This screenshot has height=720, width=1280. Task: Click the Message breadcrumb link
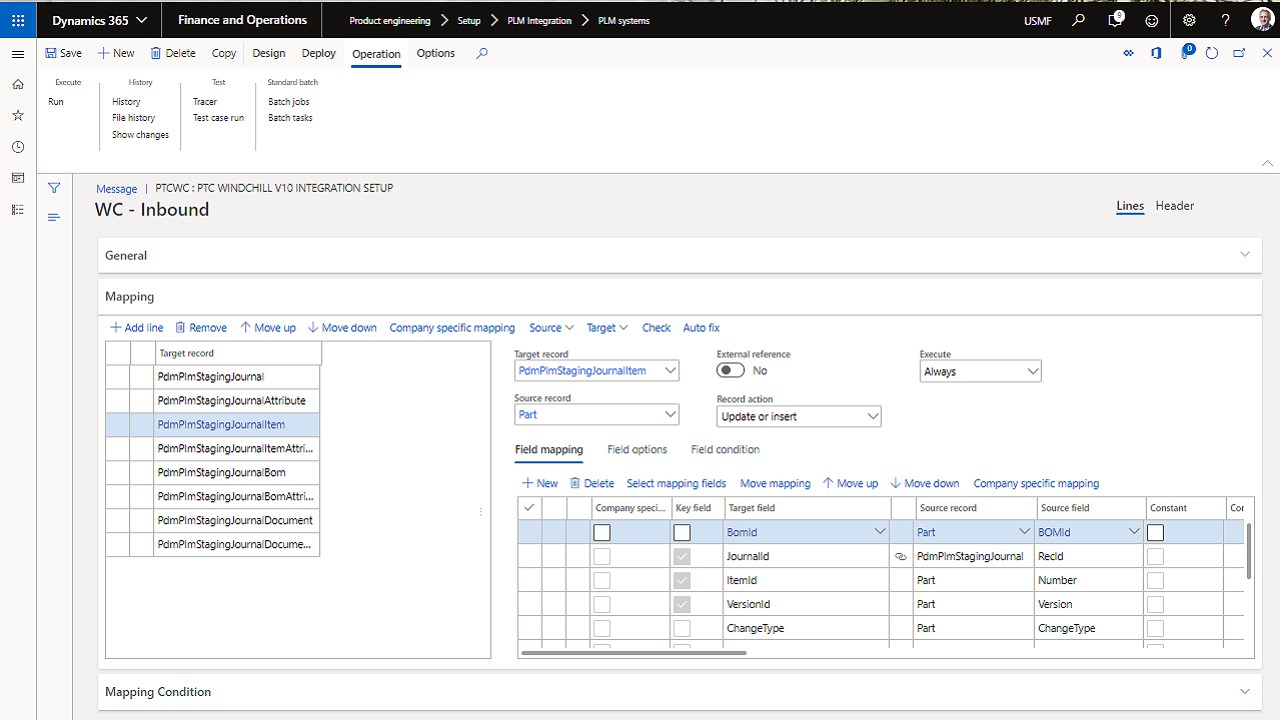116,188
